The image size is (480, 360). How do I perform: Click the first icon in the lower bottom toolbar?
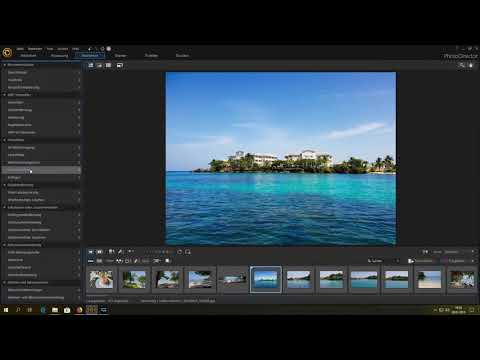91,261
